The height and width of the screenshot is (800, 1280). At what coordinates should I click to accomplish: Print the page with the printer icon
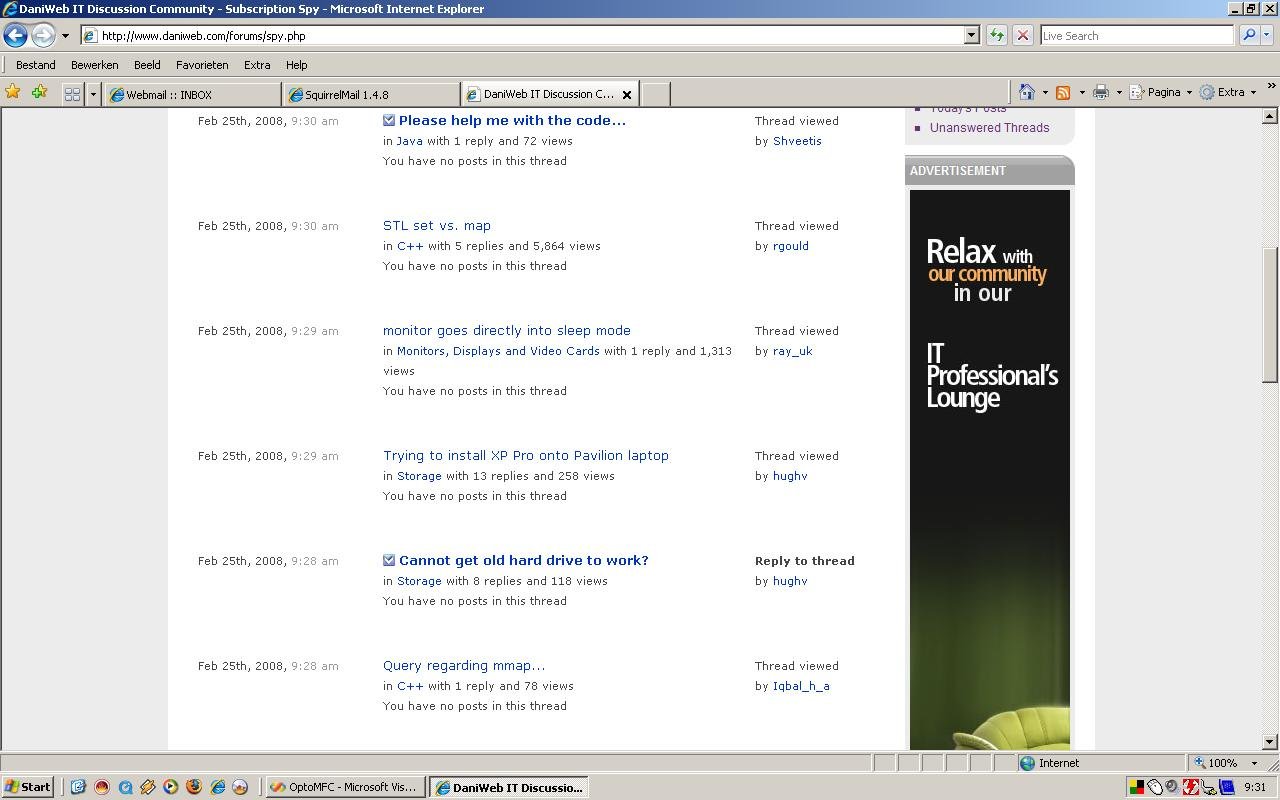[1101, 92]
